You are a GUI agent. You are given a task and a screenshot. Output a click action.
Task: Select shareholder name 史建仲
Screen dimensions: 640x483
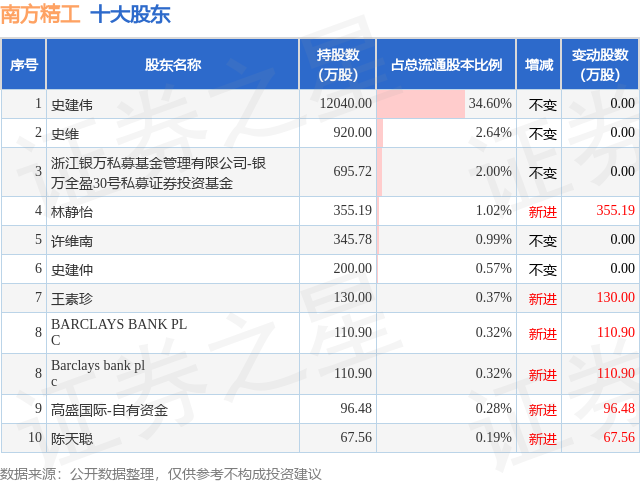click(x=72, y=270)
